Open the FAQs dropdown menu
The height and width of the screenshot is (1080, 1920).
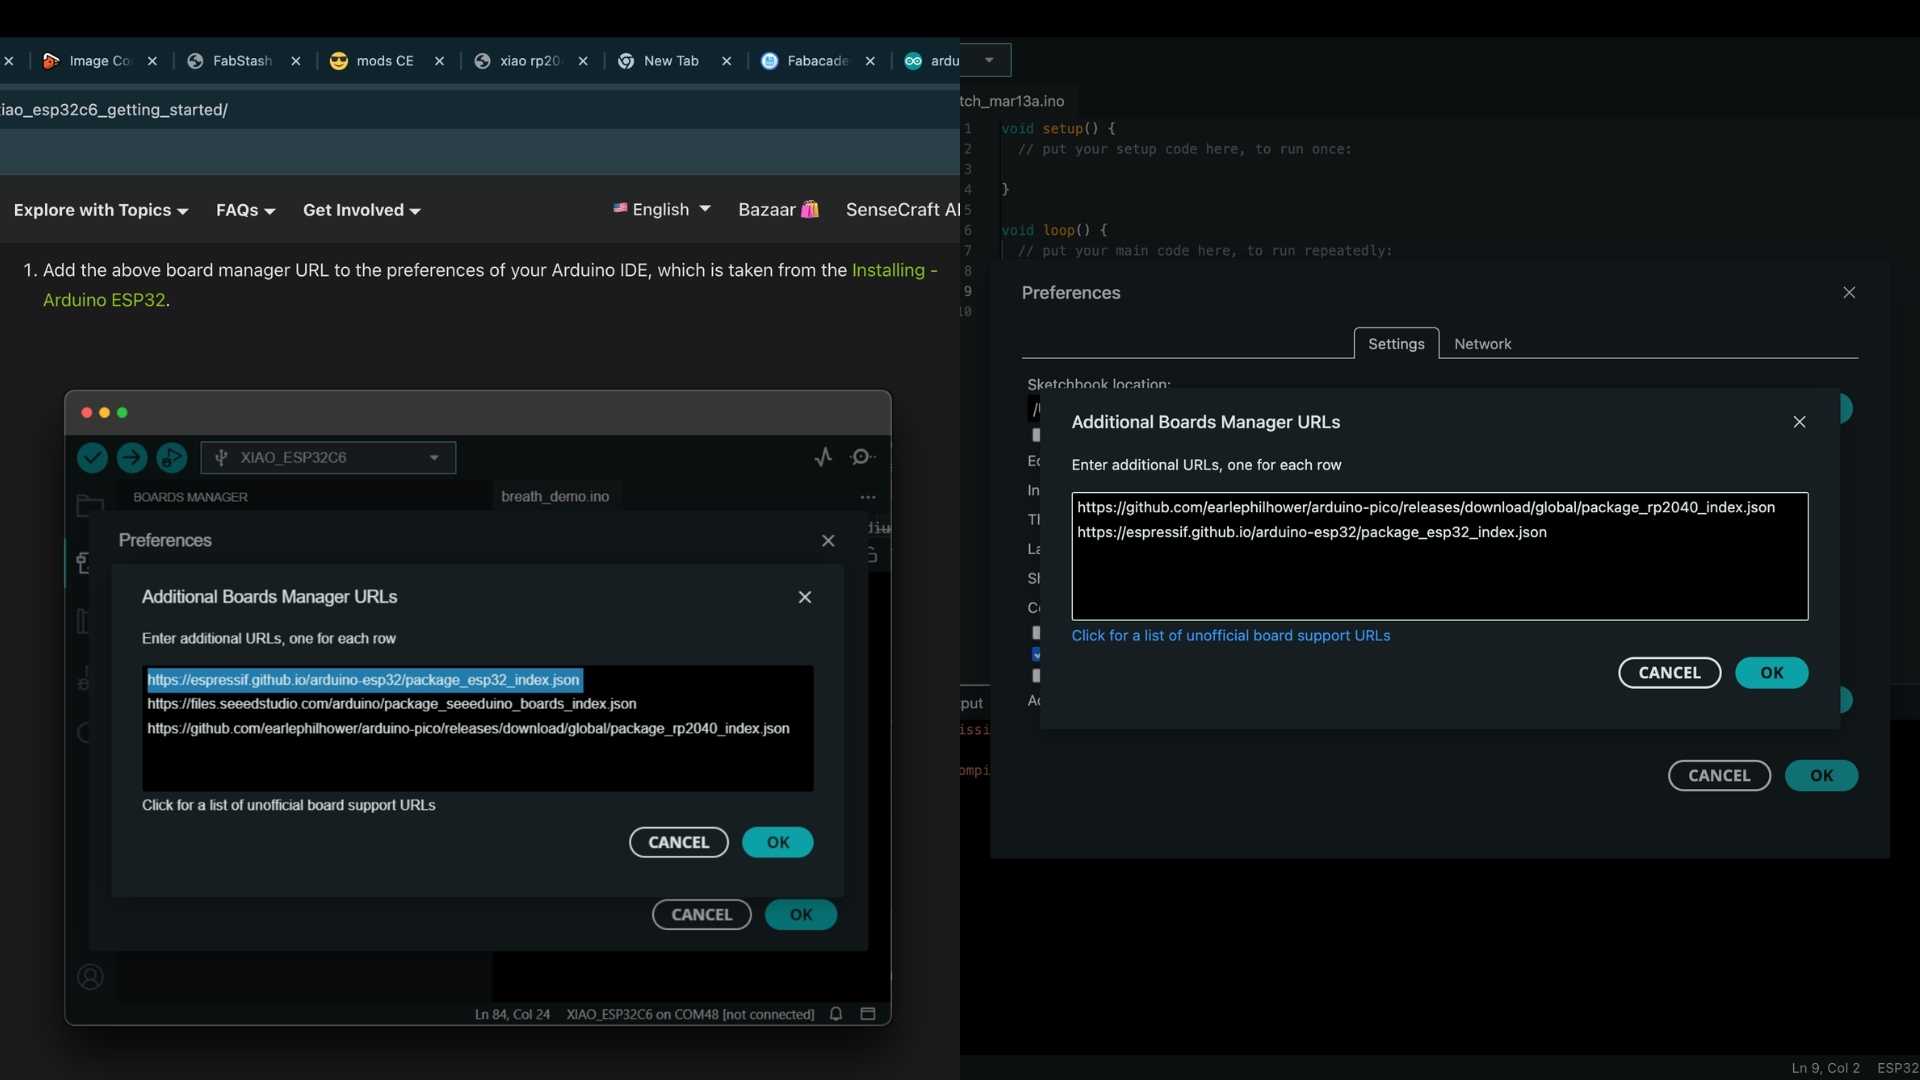(245, 210)
